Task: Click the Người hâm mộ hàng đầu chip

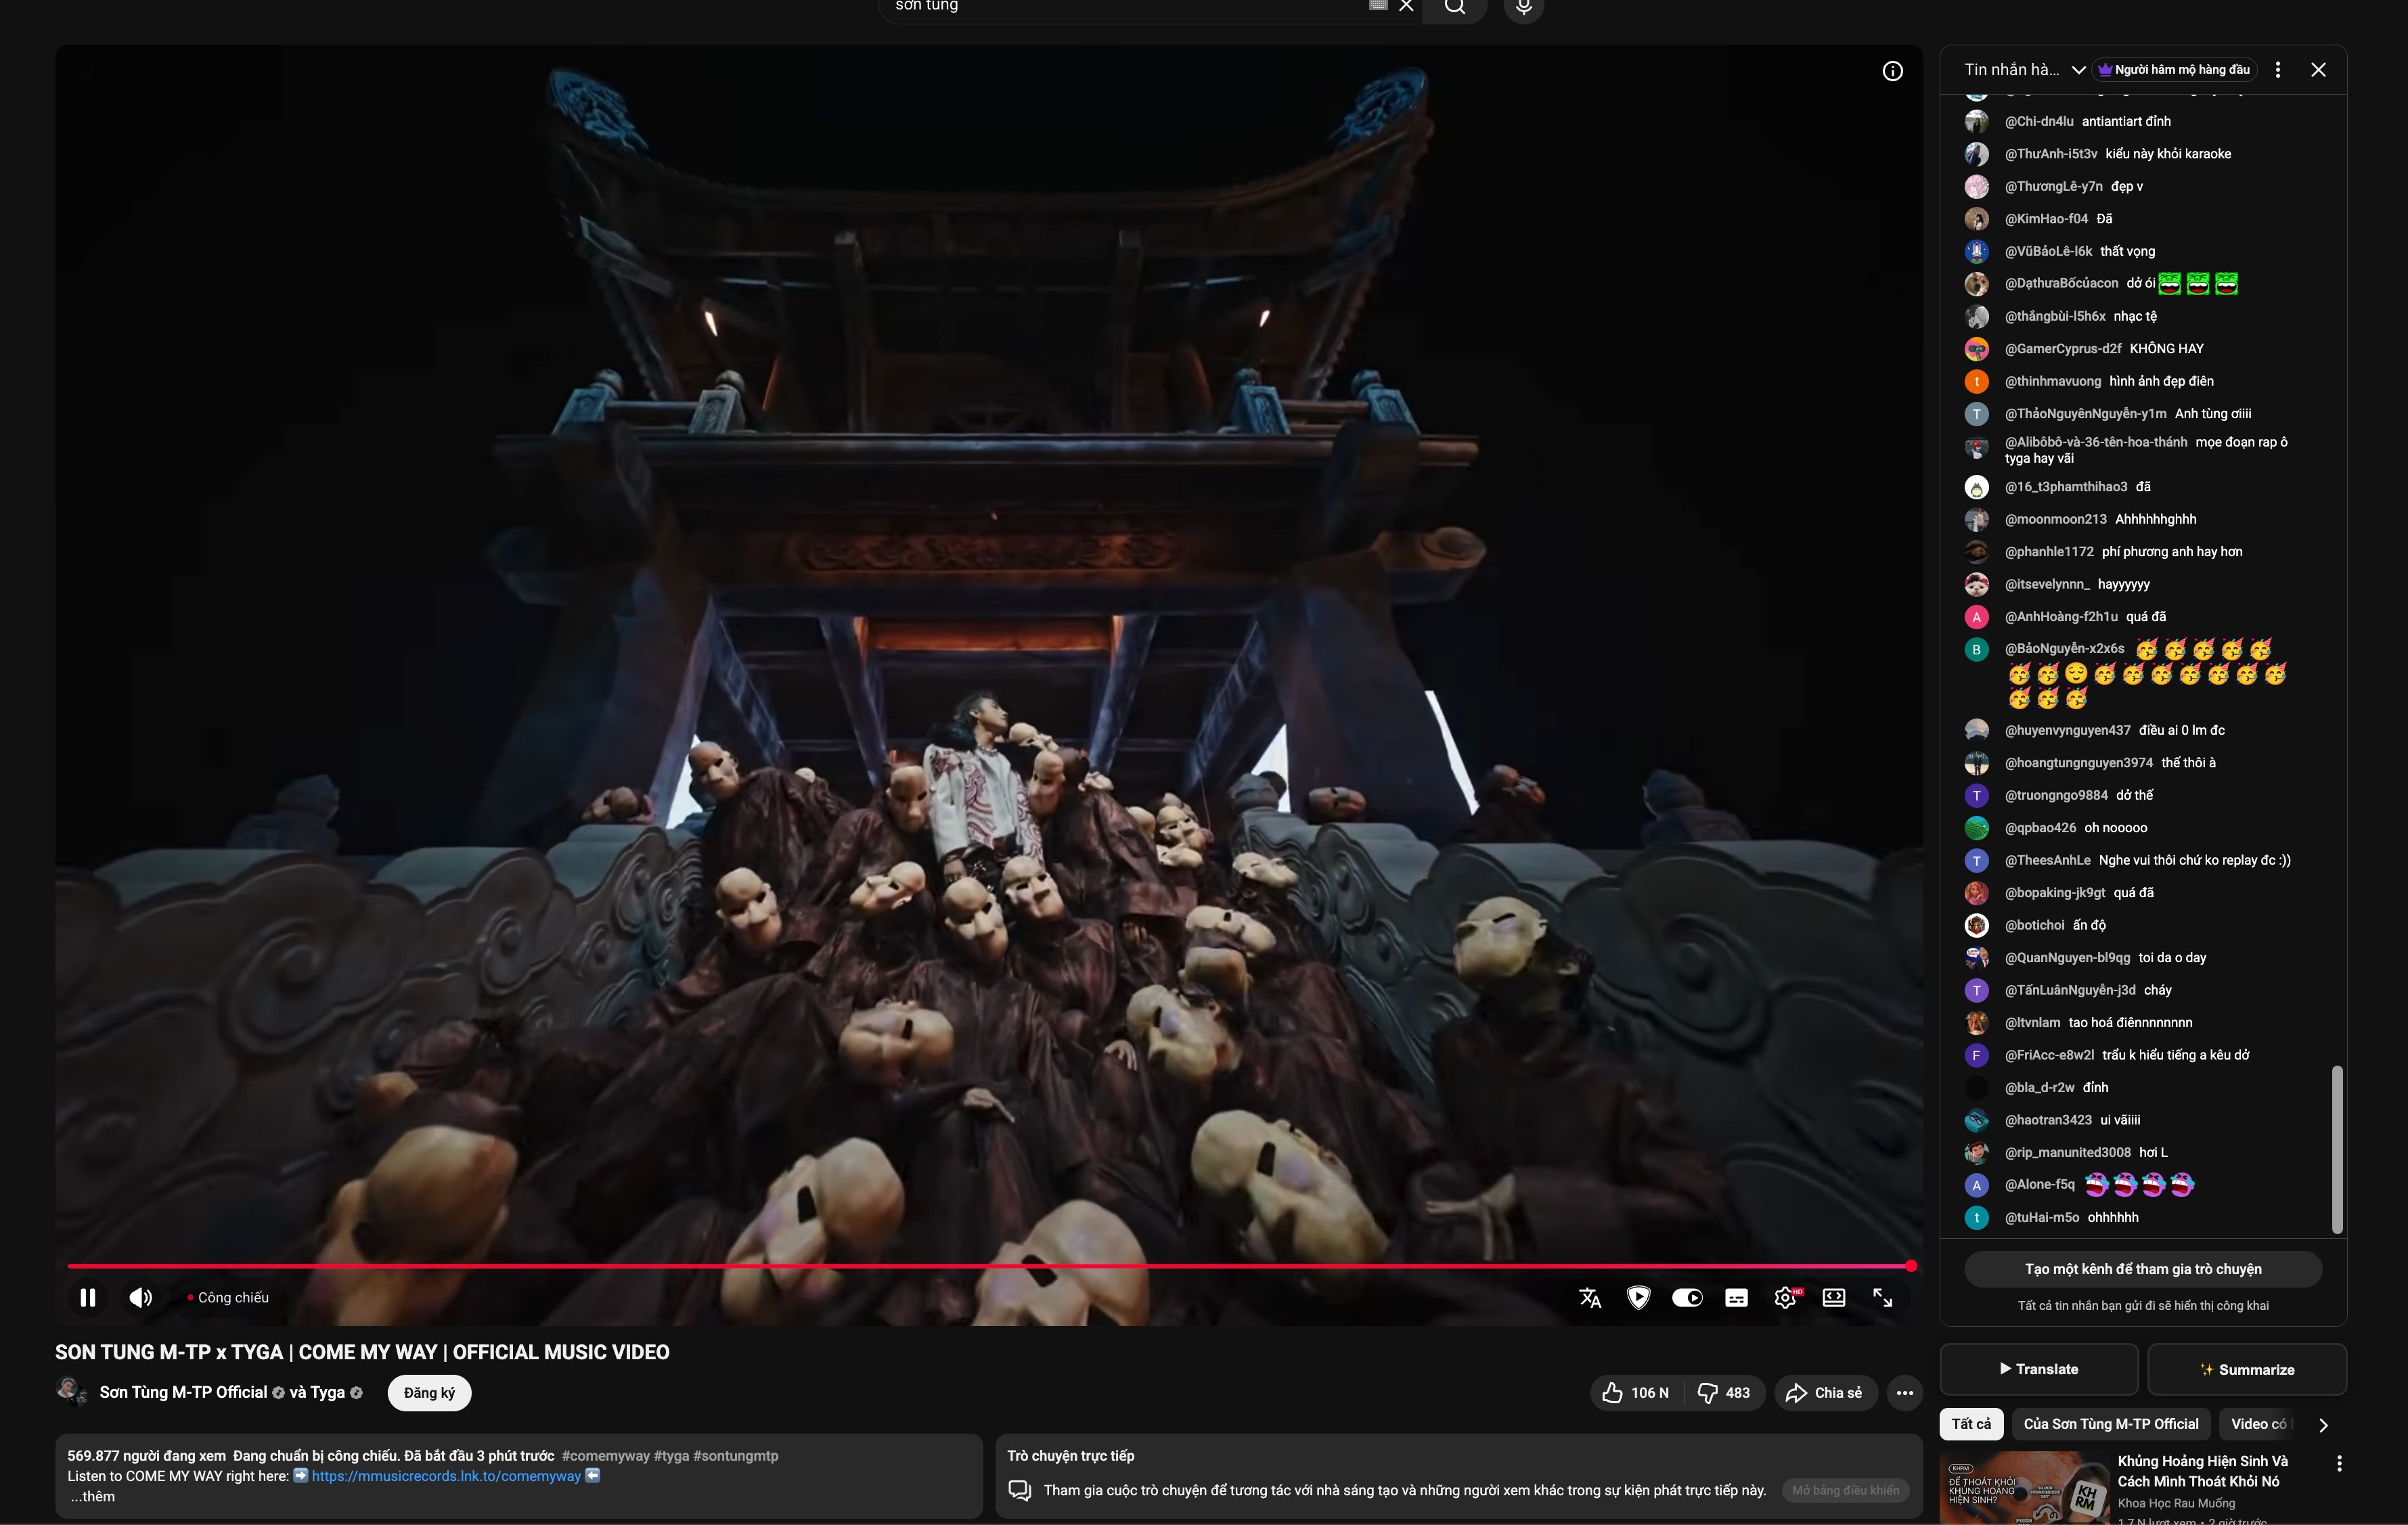Action: (2174, 70)
